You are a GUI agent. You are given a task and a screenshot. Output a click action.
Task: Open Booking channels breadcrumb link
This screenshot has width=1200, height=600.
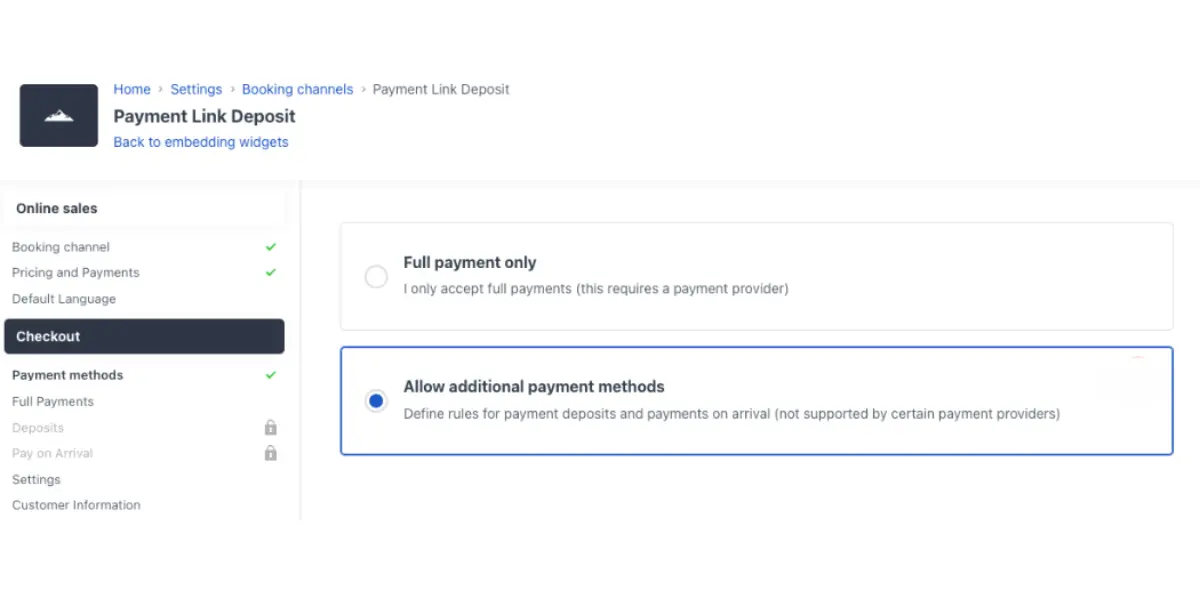pos(297,89)
